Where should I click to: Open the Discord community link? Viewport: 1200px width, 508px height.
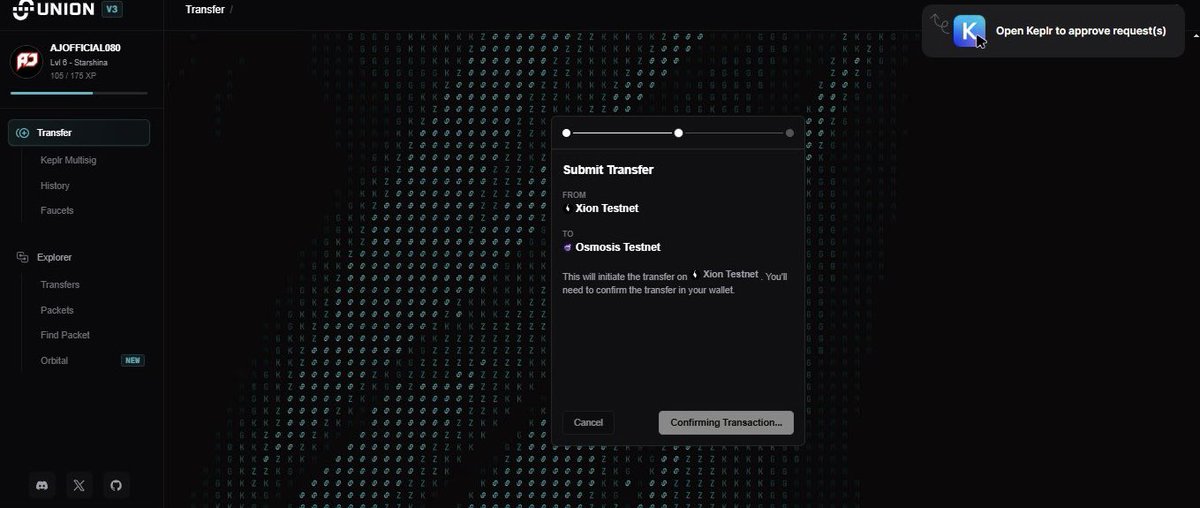[x=42, y=486]
